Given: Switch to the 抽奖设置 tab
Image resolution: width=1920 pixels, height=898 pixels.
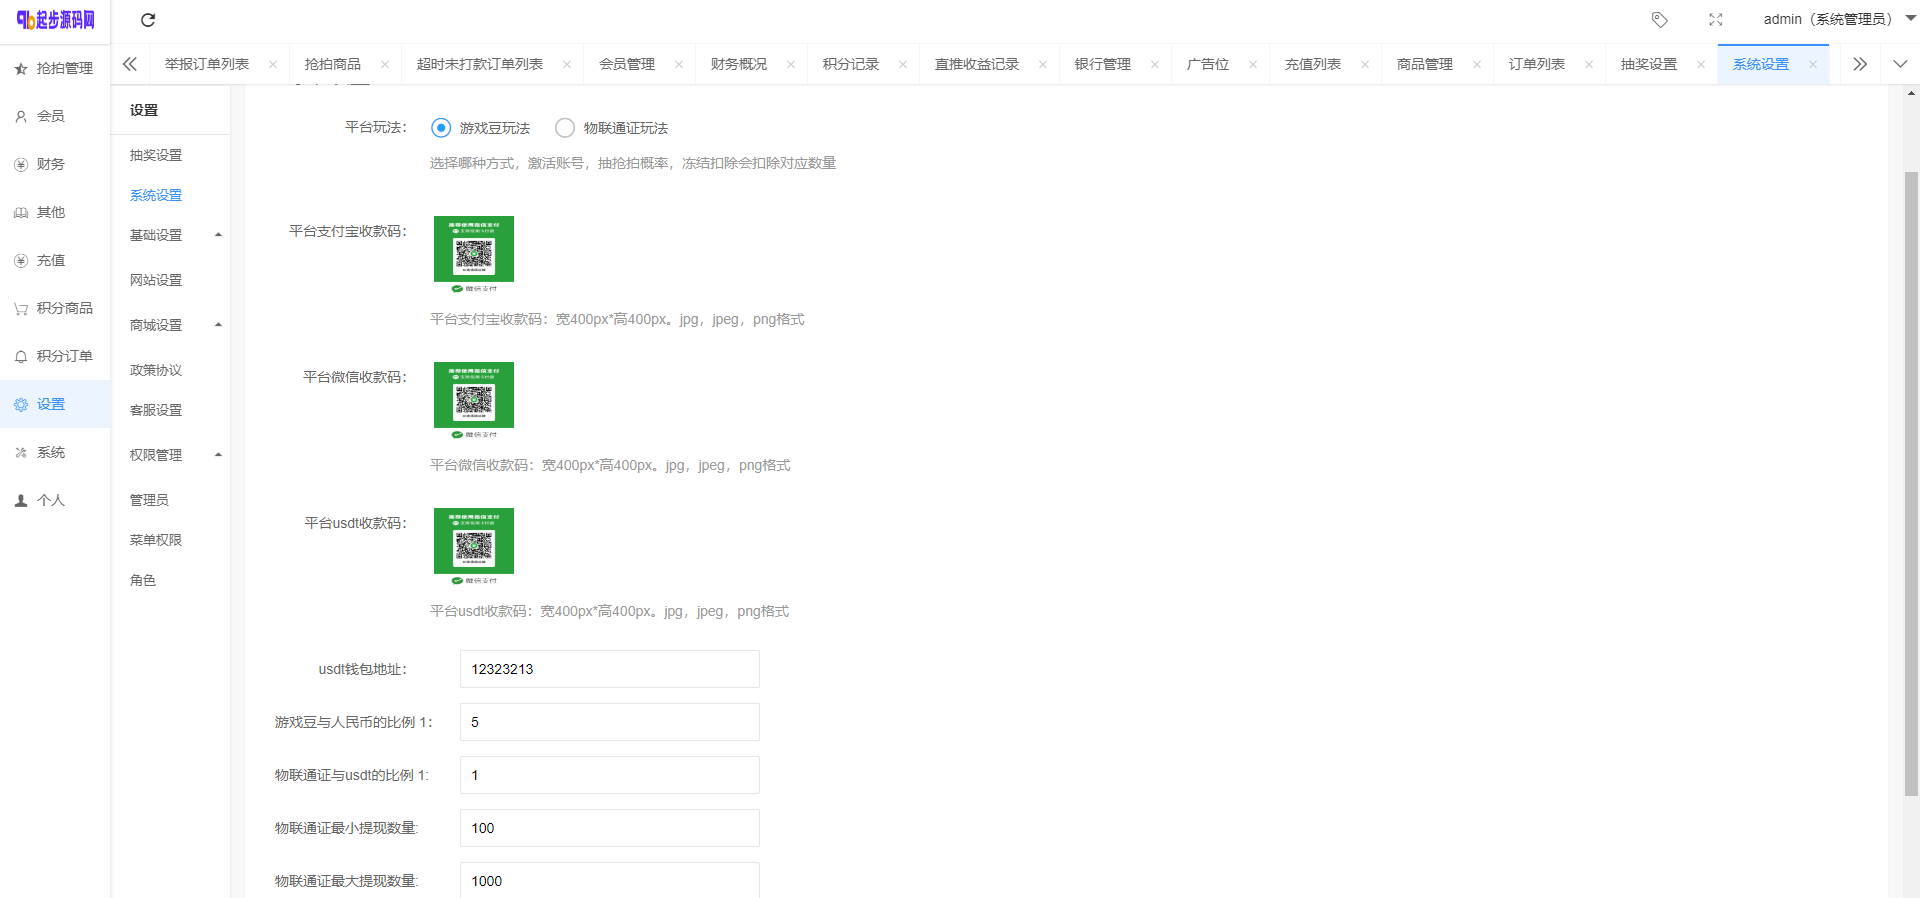Looking at the screenshot, I should tap(1649, 64).
